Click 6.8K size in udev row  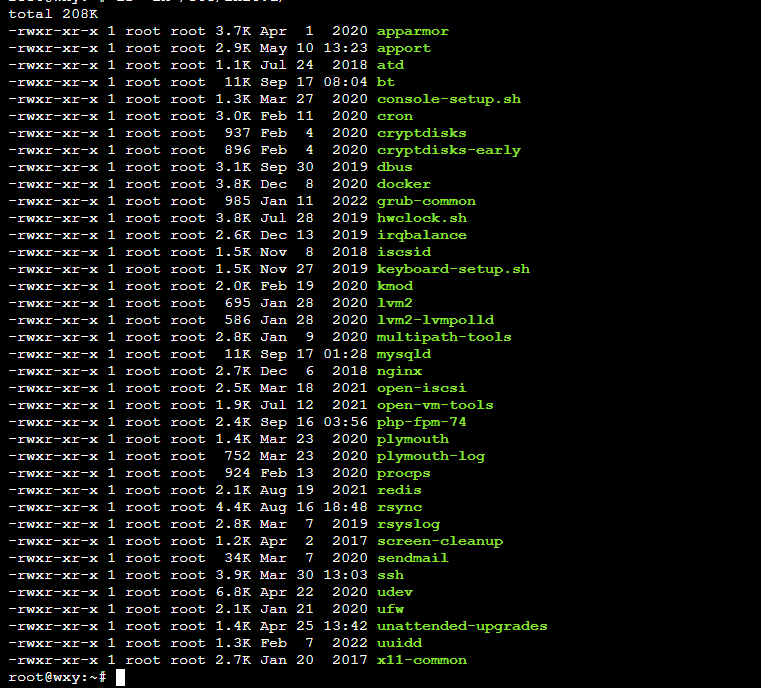pyautogui.click(x=233, y=592)
